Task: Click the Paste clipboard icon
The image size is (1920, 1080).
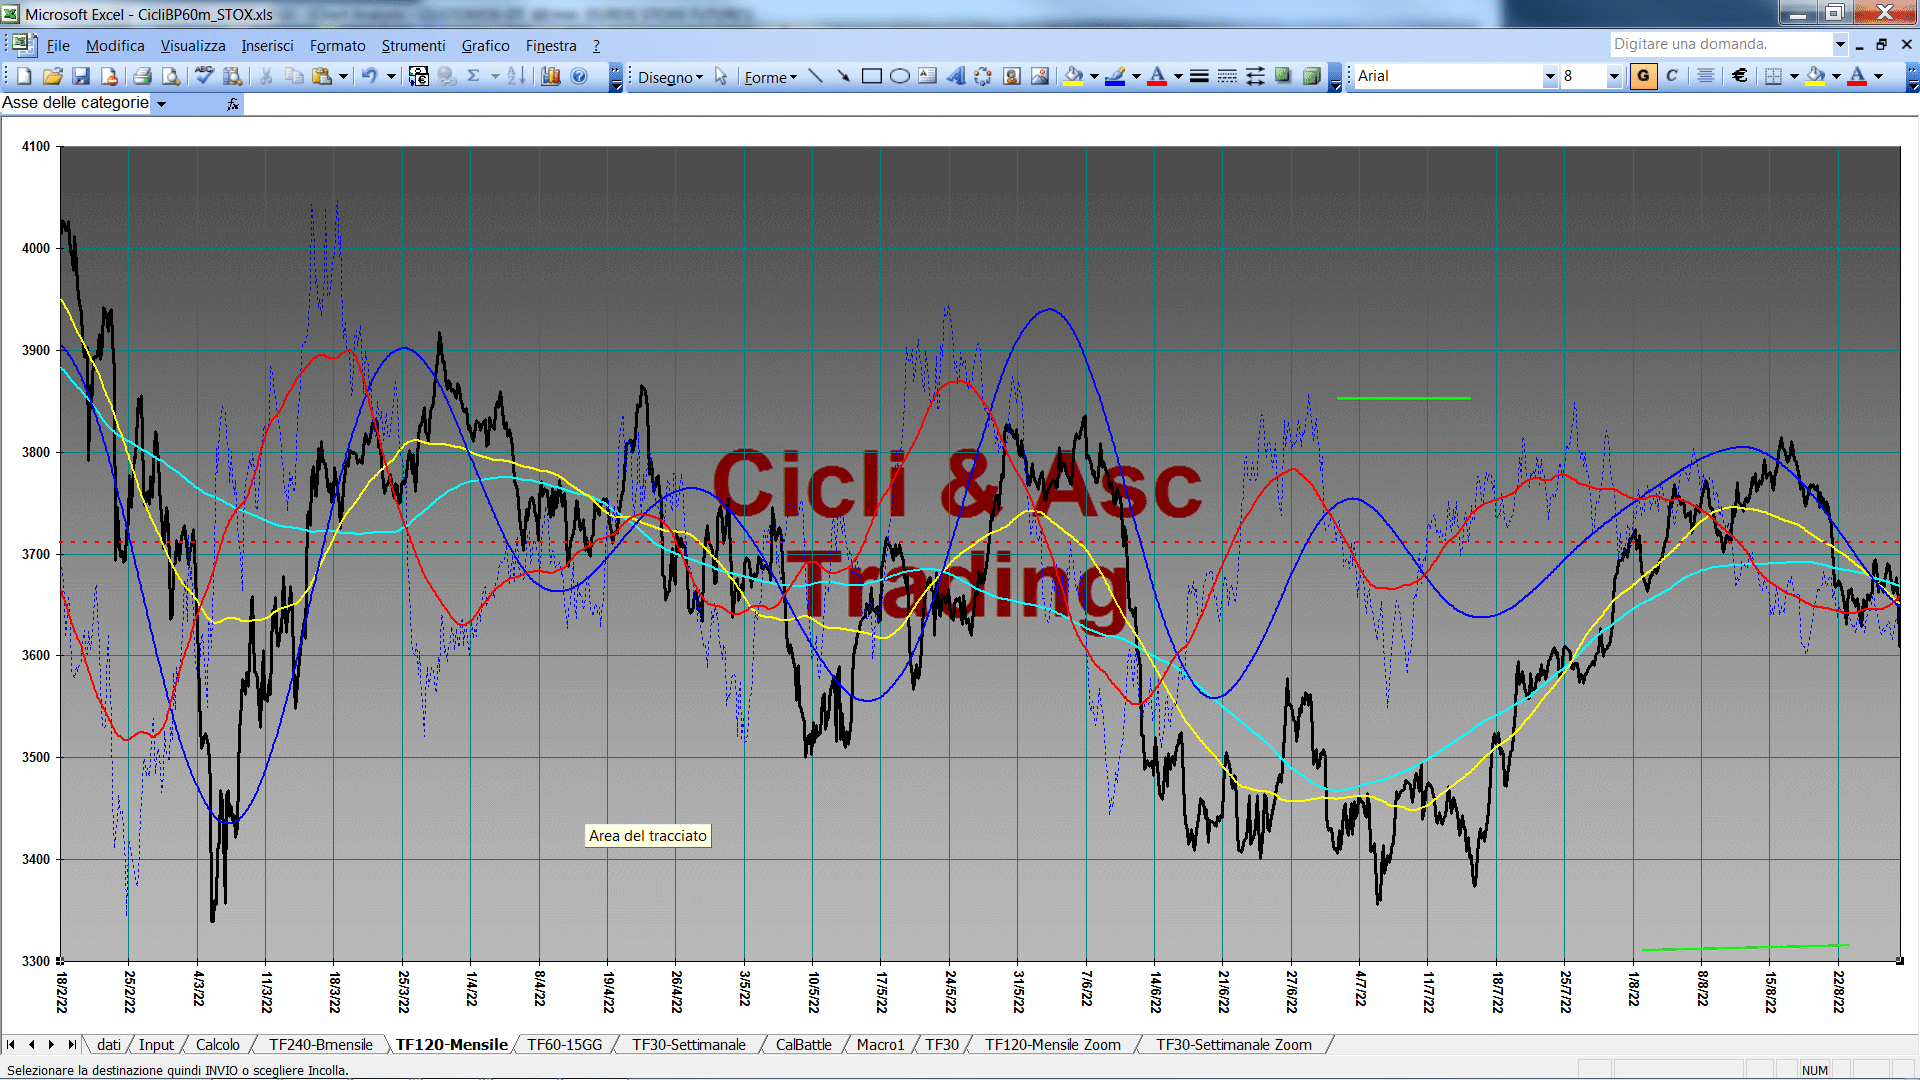Action: click(x=322, y=76)
